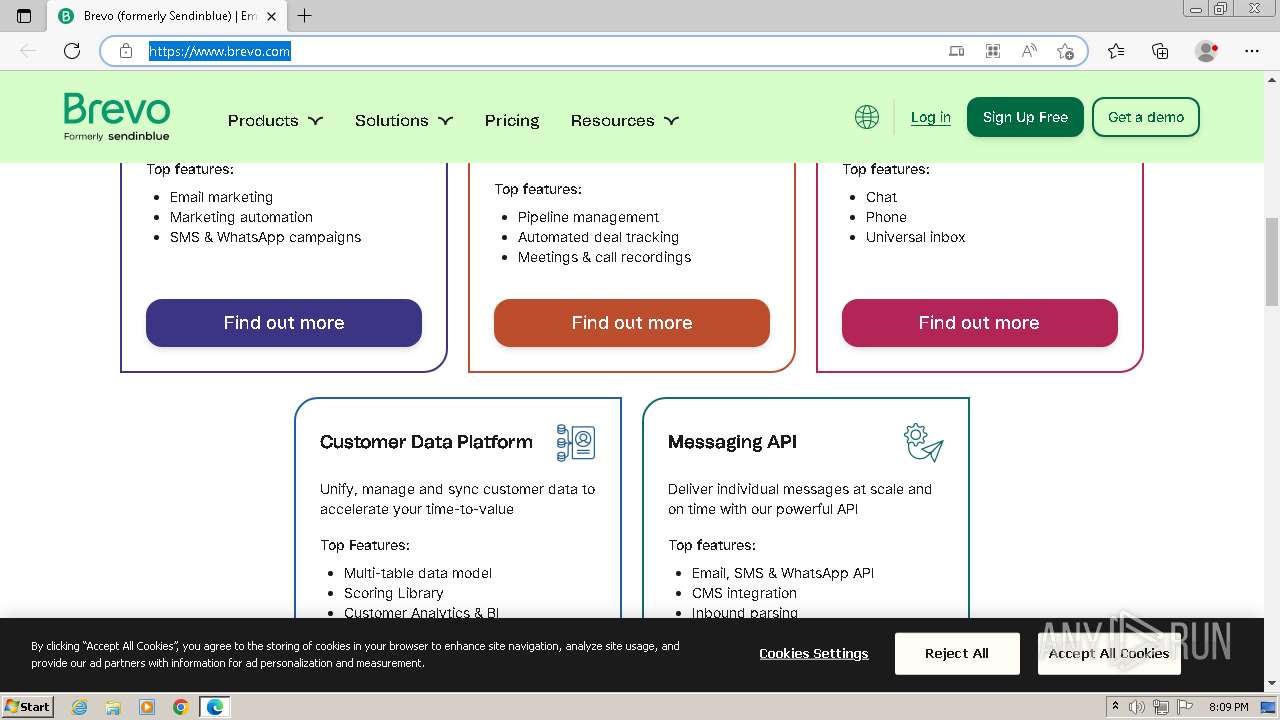
Task: Click Reject All cookies
Action: (957, 653)
